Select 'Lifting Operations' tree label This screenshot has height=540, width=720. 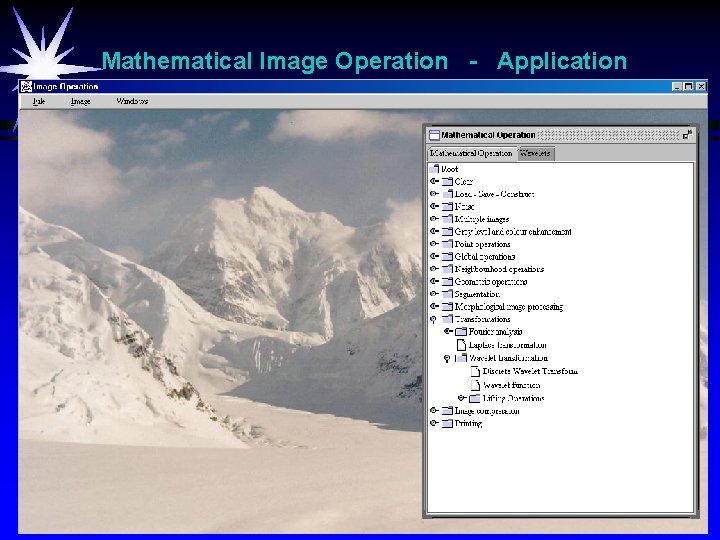point(513,398)
